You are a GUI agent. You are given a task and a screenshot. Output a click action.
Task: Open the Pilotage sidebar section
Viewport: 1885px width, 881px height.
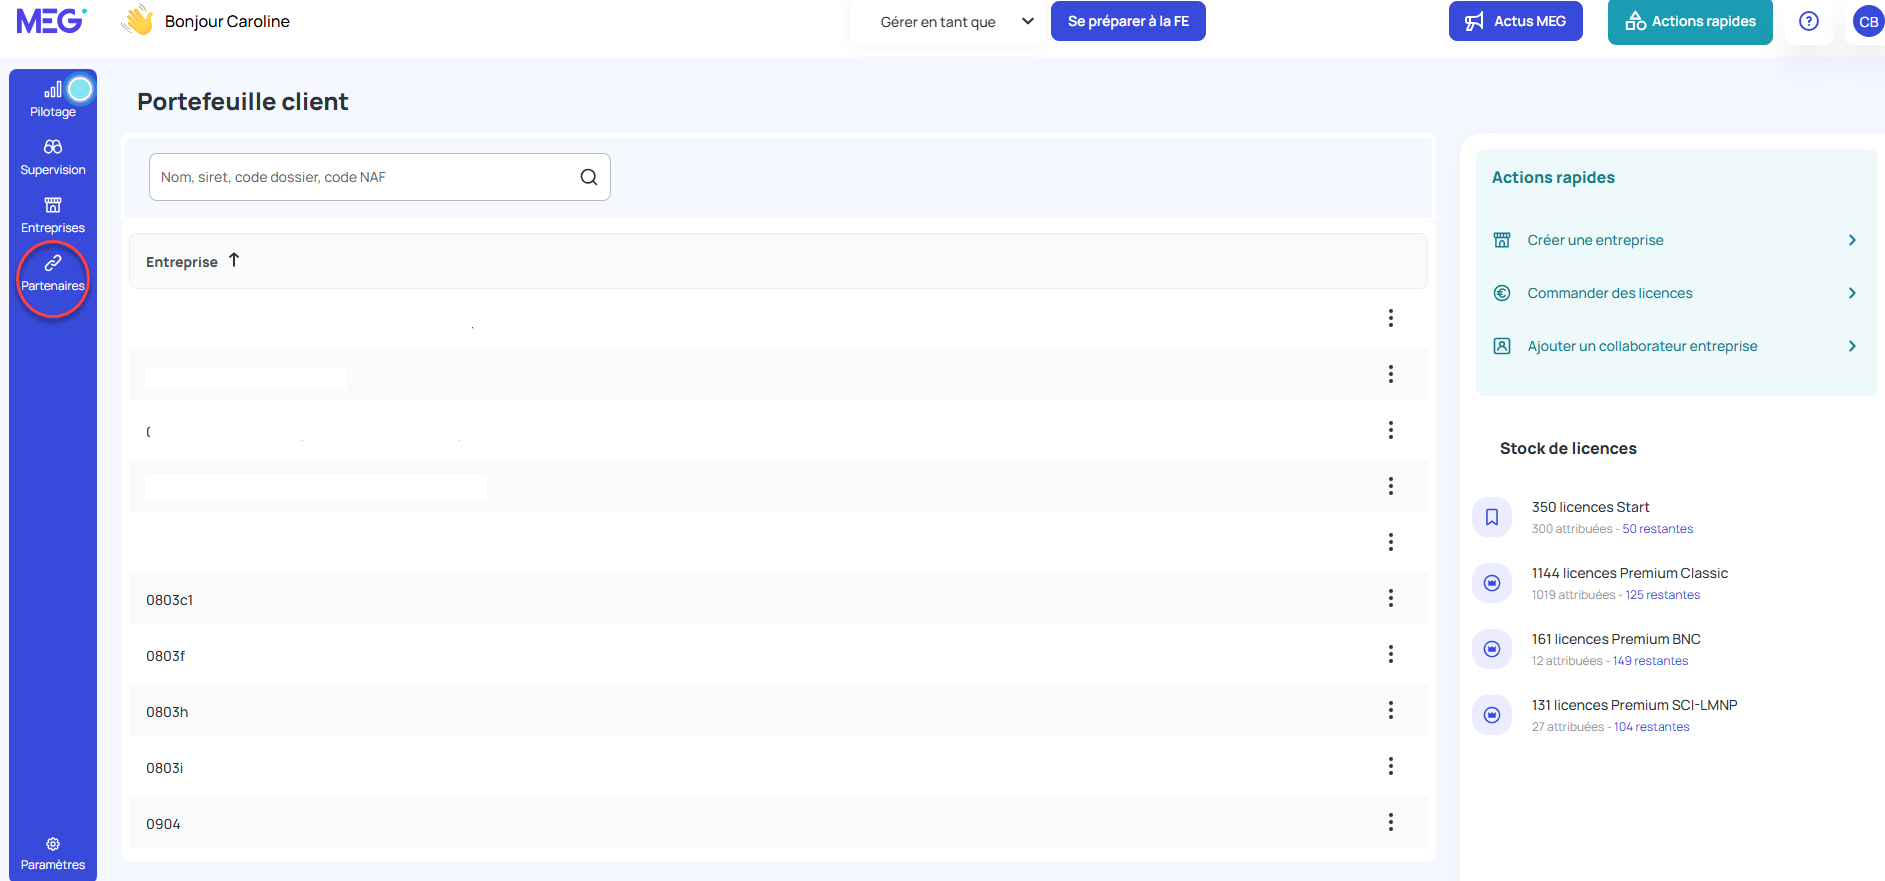tap(53, 99)
